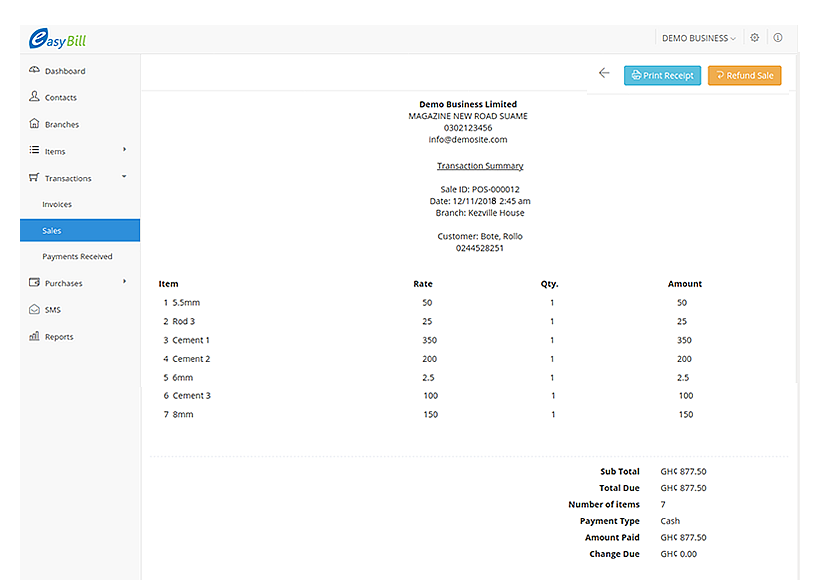Collapse the Transactions submenu arrow

coord(124,177)
